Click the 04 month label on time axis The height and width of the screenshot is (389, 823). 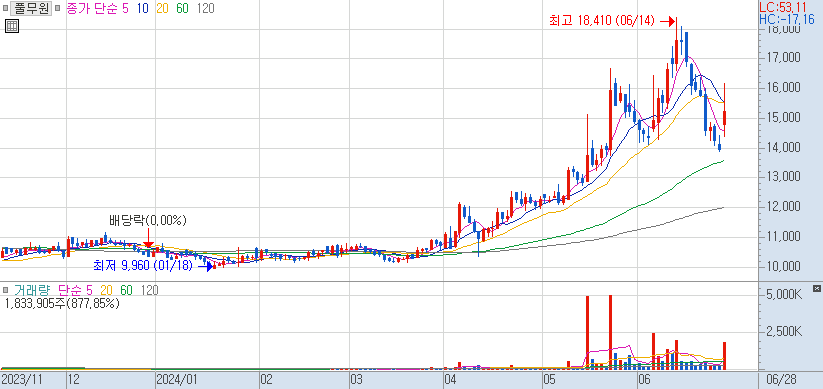click(x=450, y=379)
